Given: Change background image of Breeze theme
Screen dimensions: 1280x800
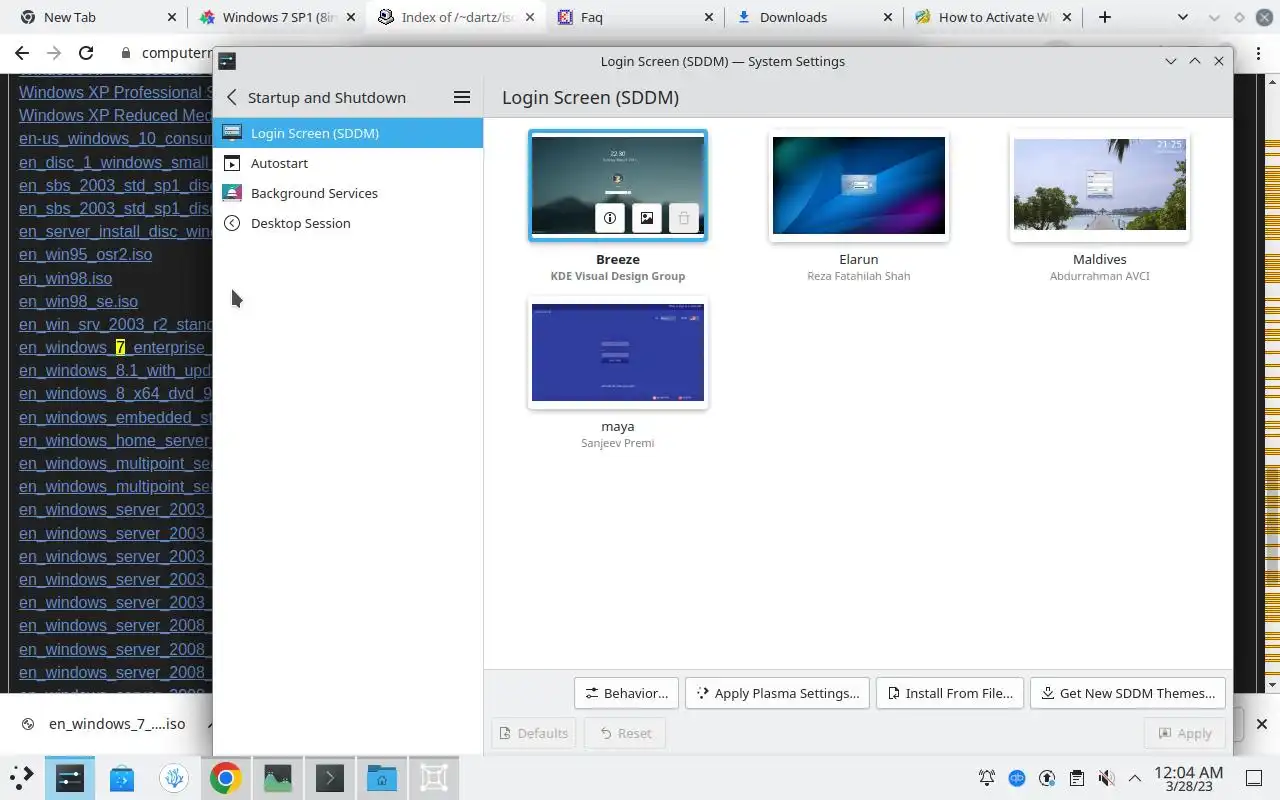Looking at the screenshot, I should coord(647,218).
